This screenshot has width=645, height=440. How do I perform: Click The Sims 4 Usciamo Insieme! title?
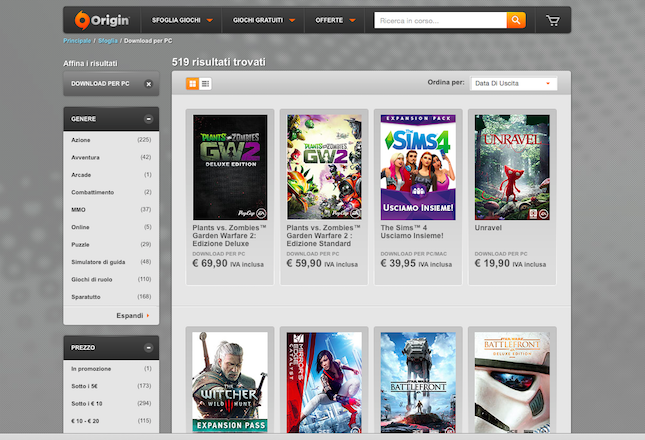point(412,232)
